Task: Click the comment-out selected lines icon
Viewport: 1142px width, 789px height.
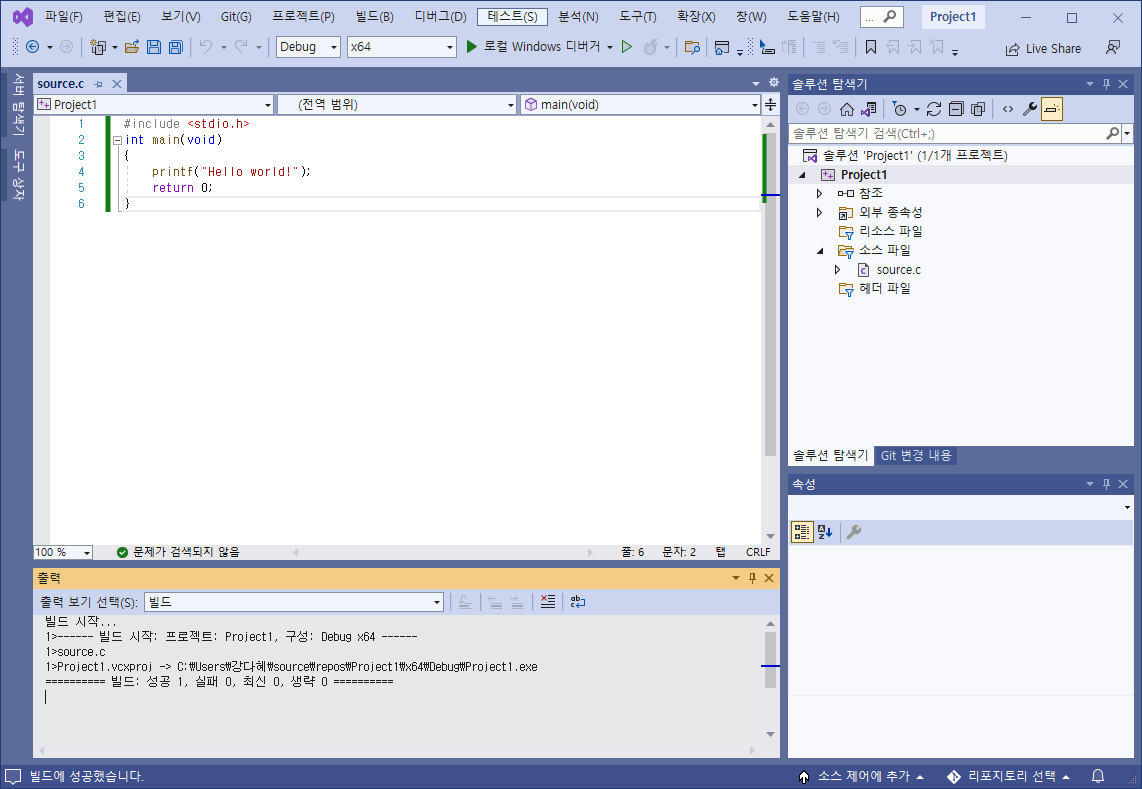Action: 819,47
